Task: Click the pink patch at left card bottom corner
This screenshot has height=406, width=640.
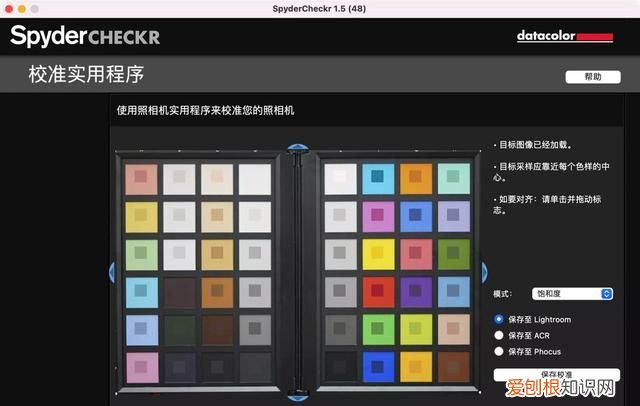Action: tap(142, 368)
